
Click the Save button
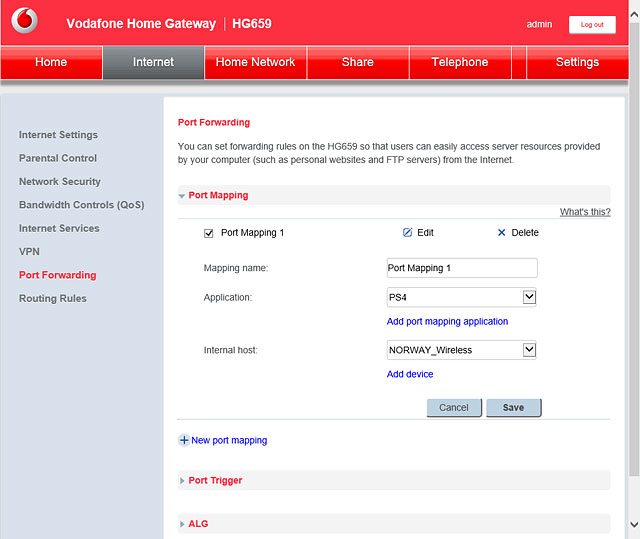click(x=513, y=408)
